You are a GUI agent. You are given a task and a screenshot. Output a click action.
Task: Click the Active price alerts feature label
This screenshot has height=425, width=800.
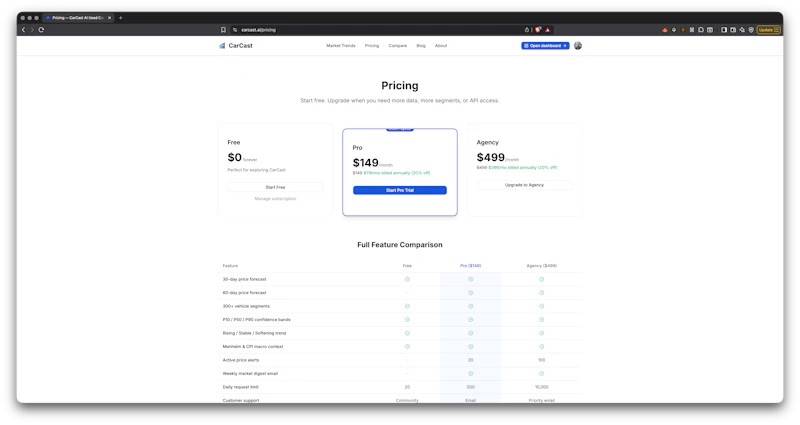[x=241, y=360]
